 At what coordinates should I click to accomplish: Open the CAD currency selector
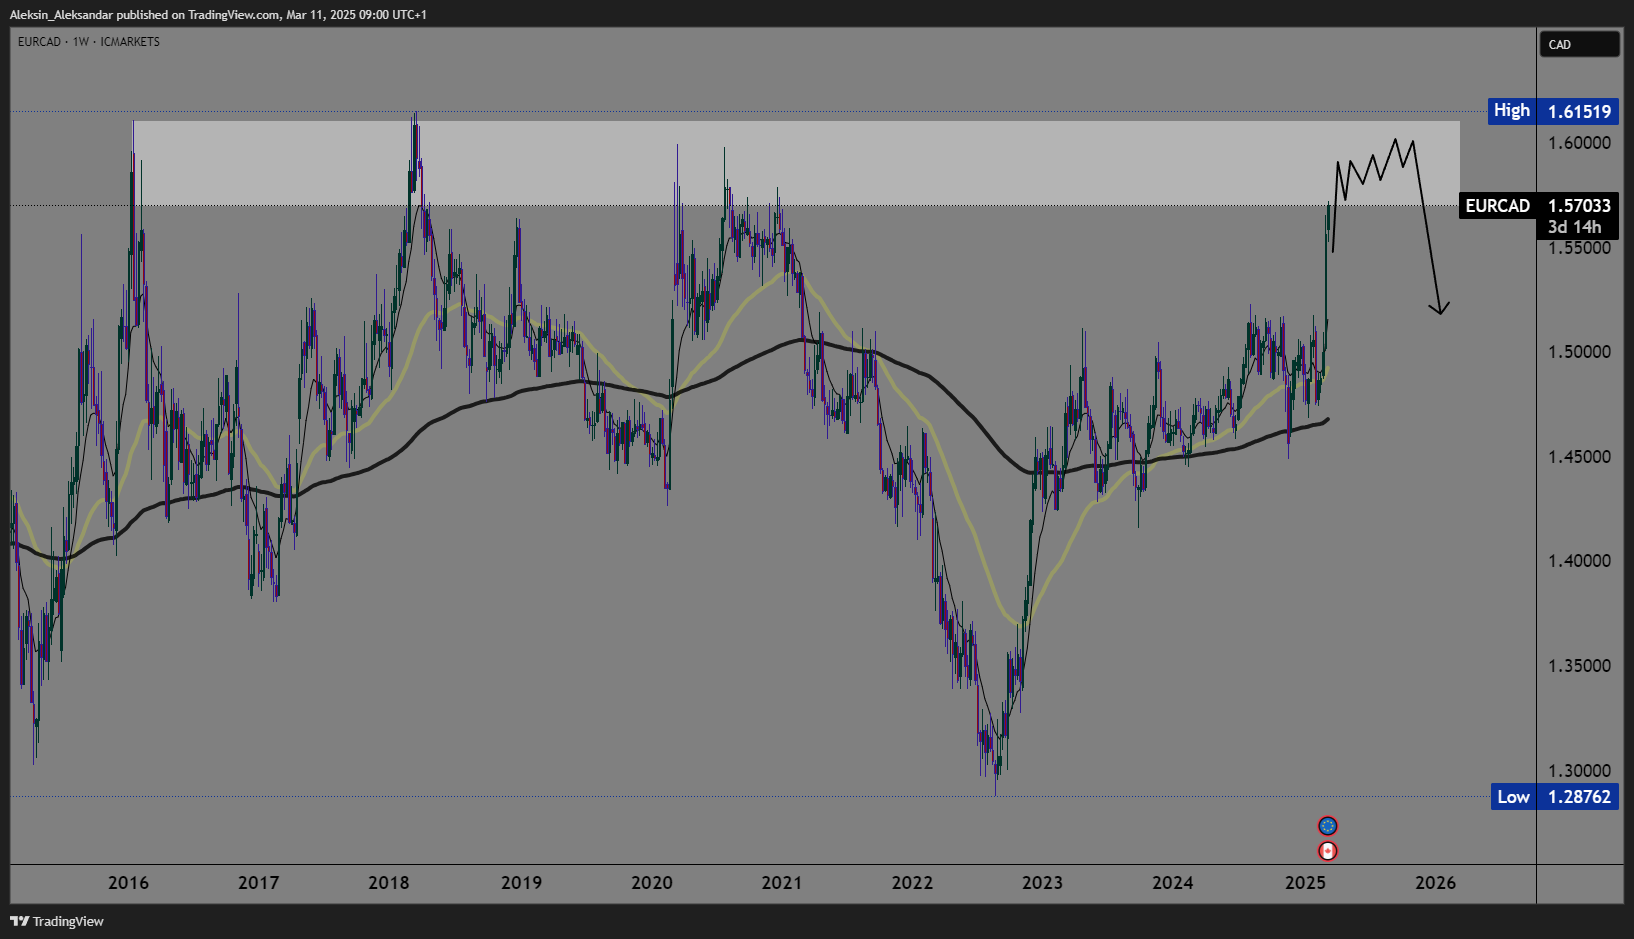(1579, 44)
